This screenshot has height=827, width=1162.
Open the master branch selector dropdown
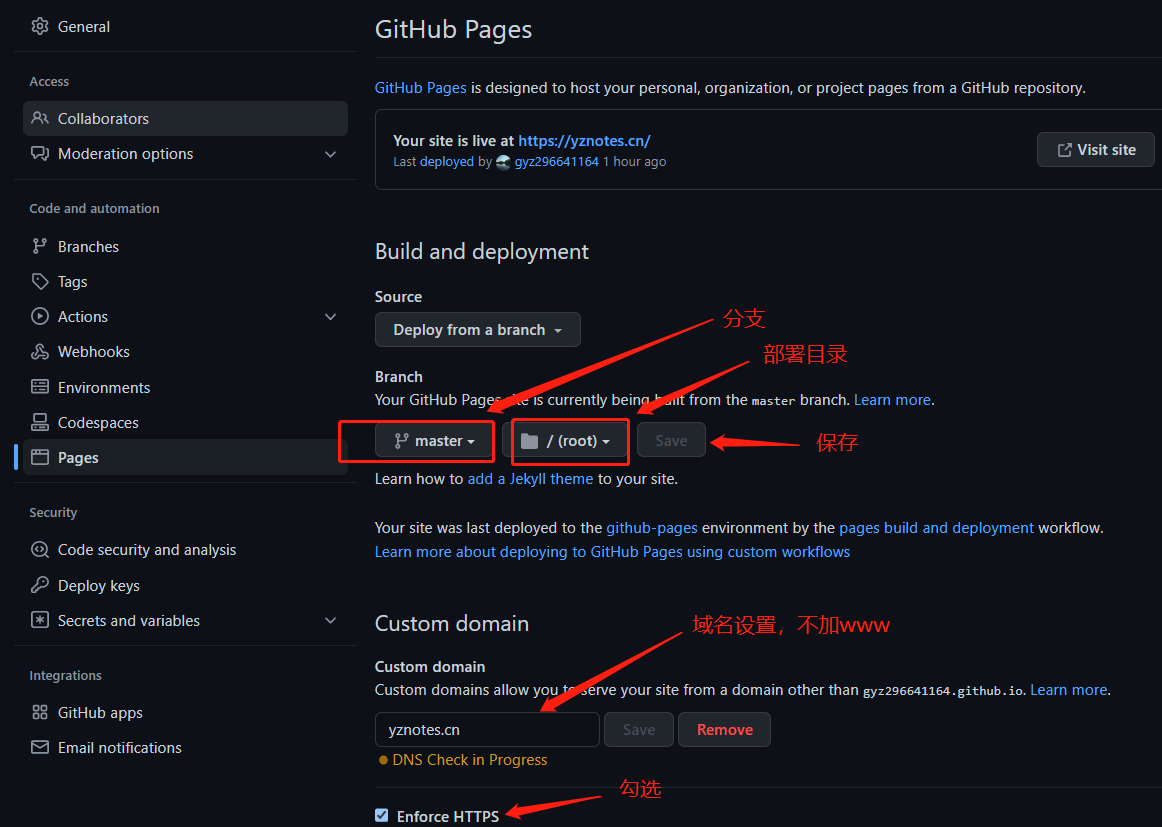coord(433,440)
